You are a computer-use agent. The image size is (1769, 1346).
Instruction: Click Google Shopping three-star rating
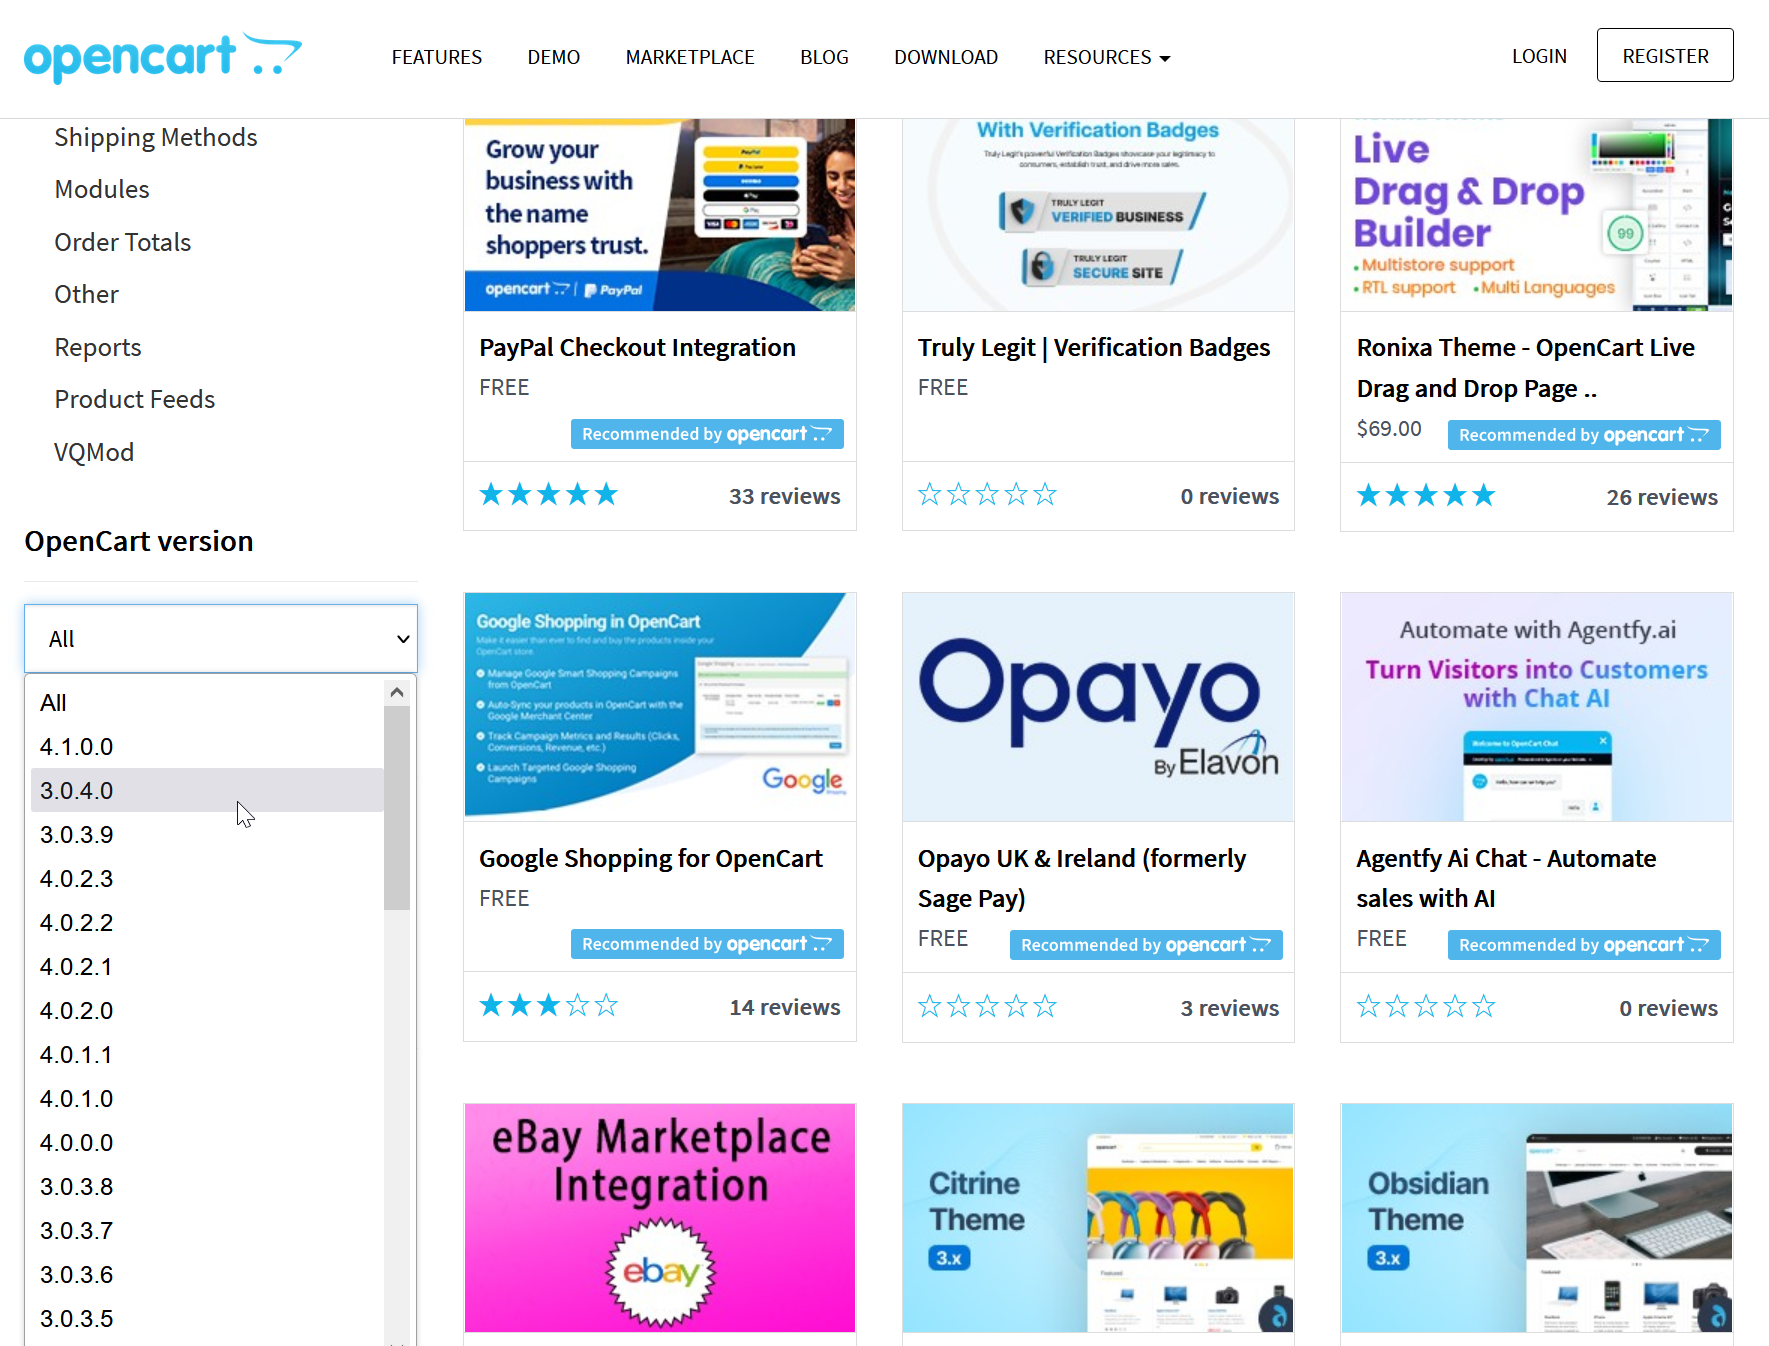pyautogui.click(x=549, y=1006)
